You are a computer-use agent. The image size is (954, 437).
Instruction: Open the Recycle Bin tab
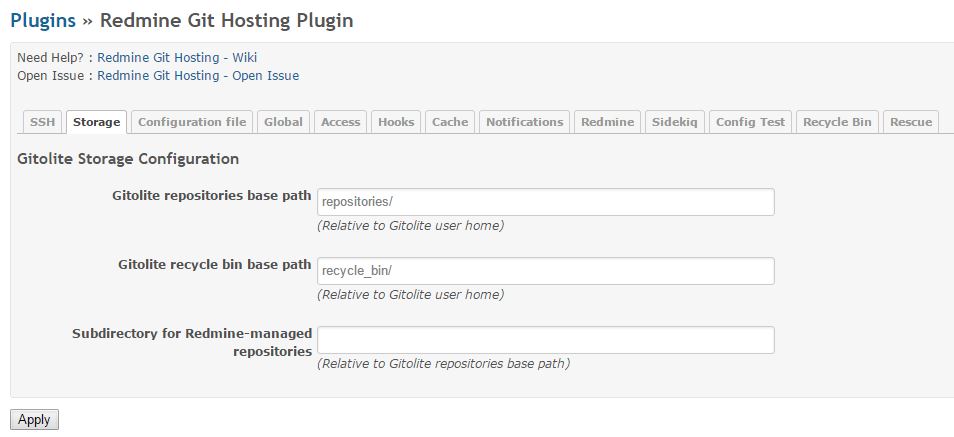pyautogui.click(x=837, y=122)
